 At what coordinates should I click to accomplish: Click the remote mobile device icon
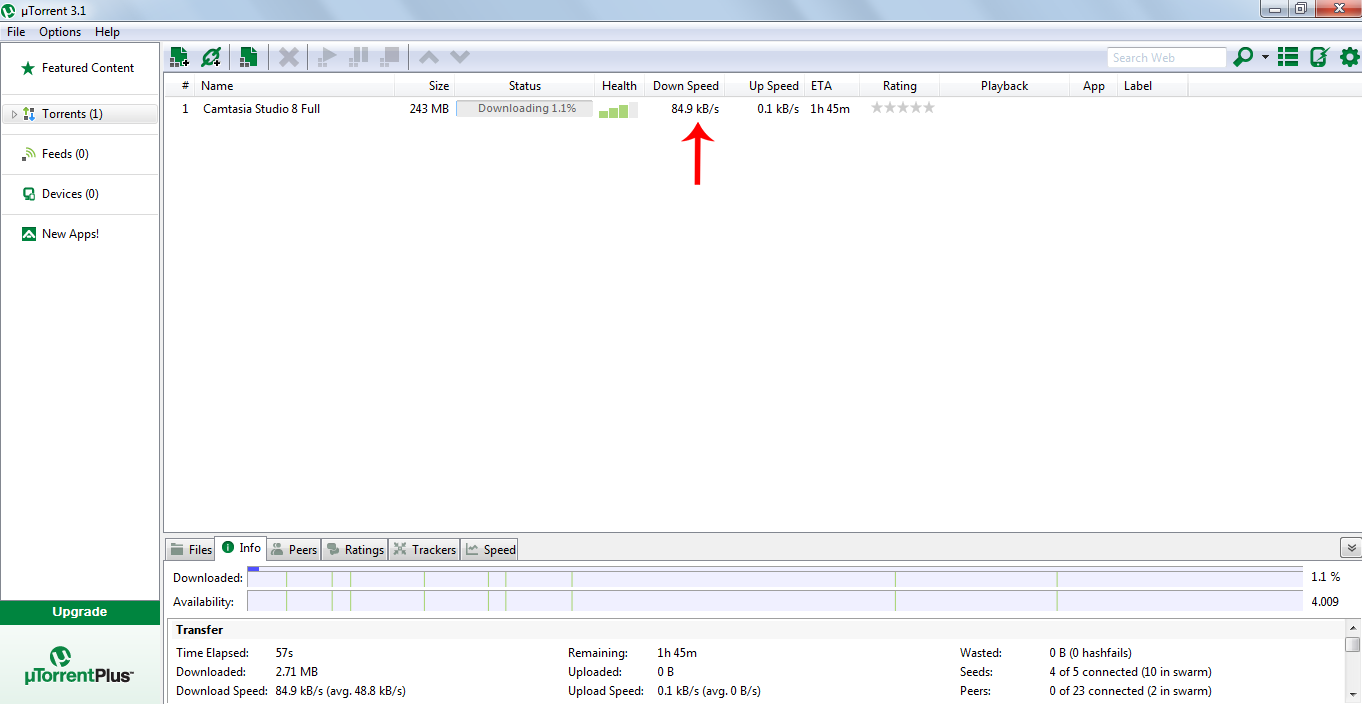(x=1319, y=57)
